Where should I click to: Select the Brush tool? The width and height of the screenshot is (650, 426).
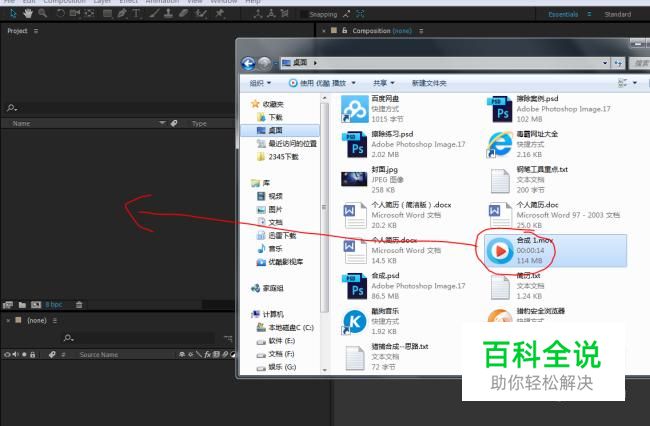click(x=154, y=14)
